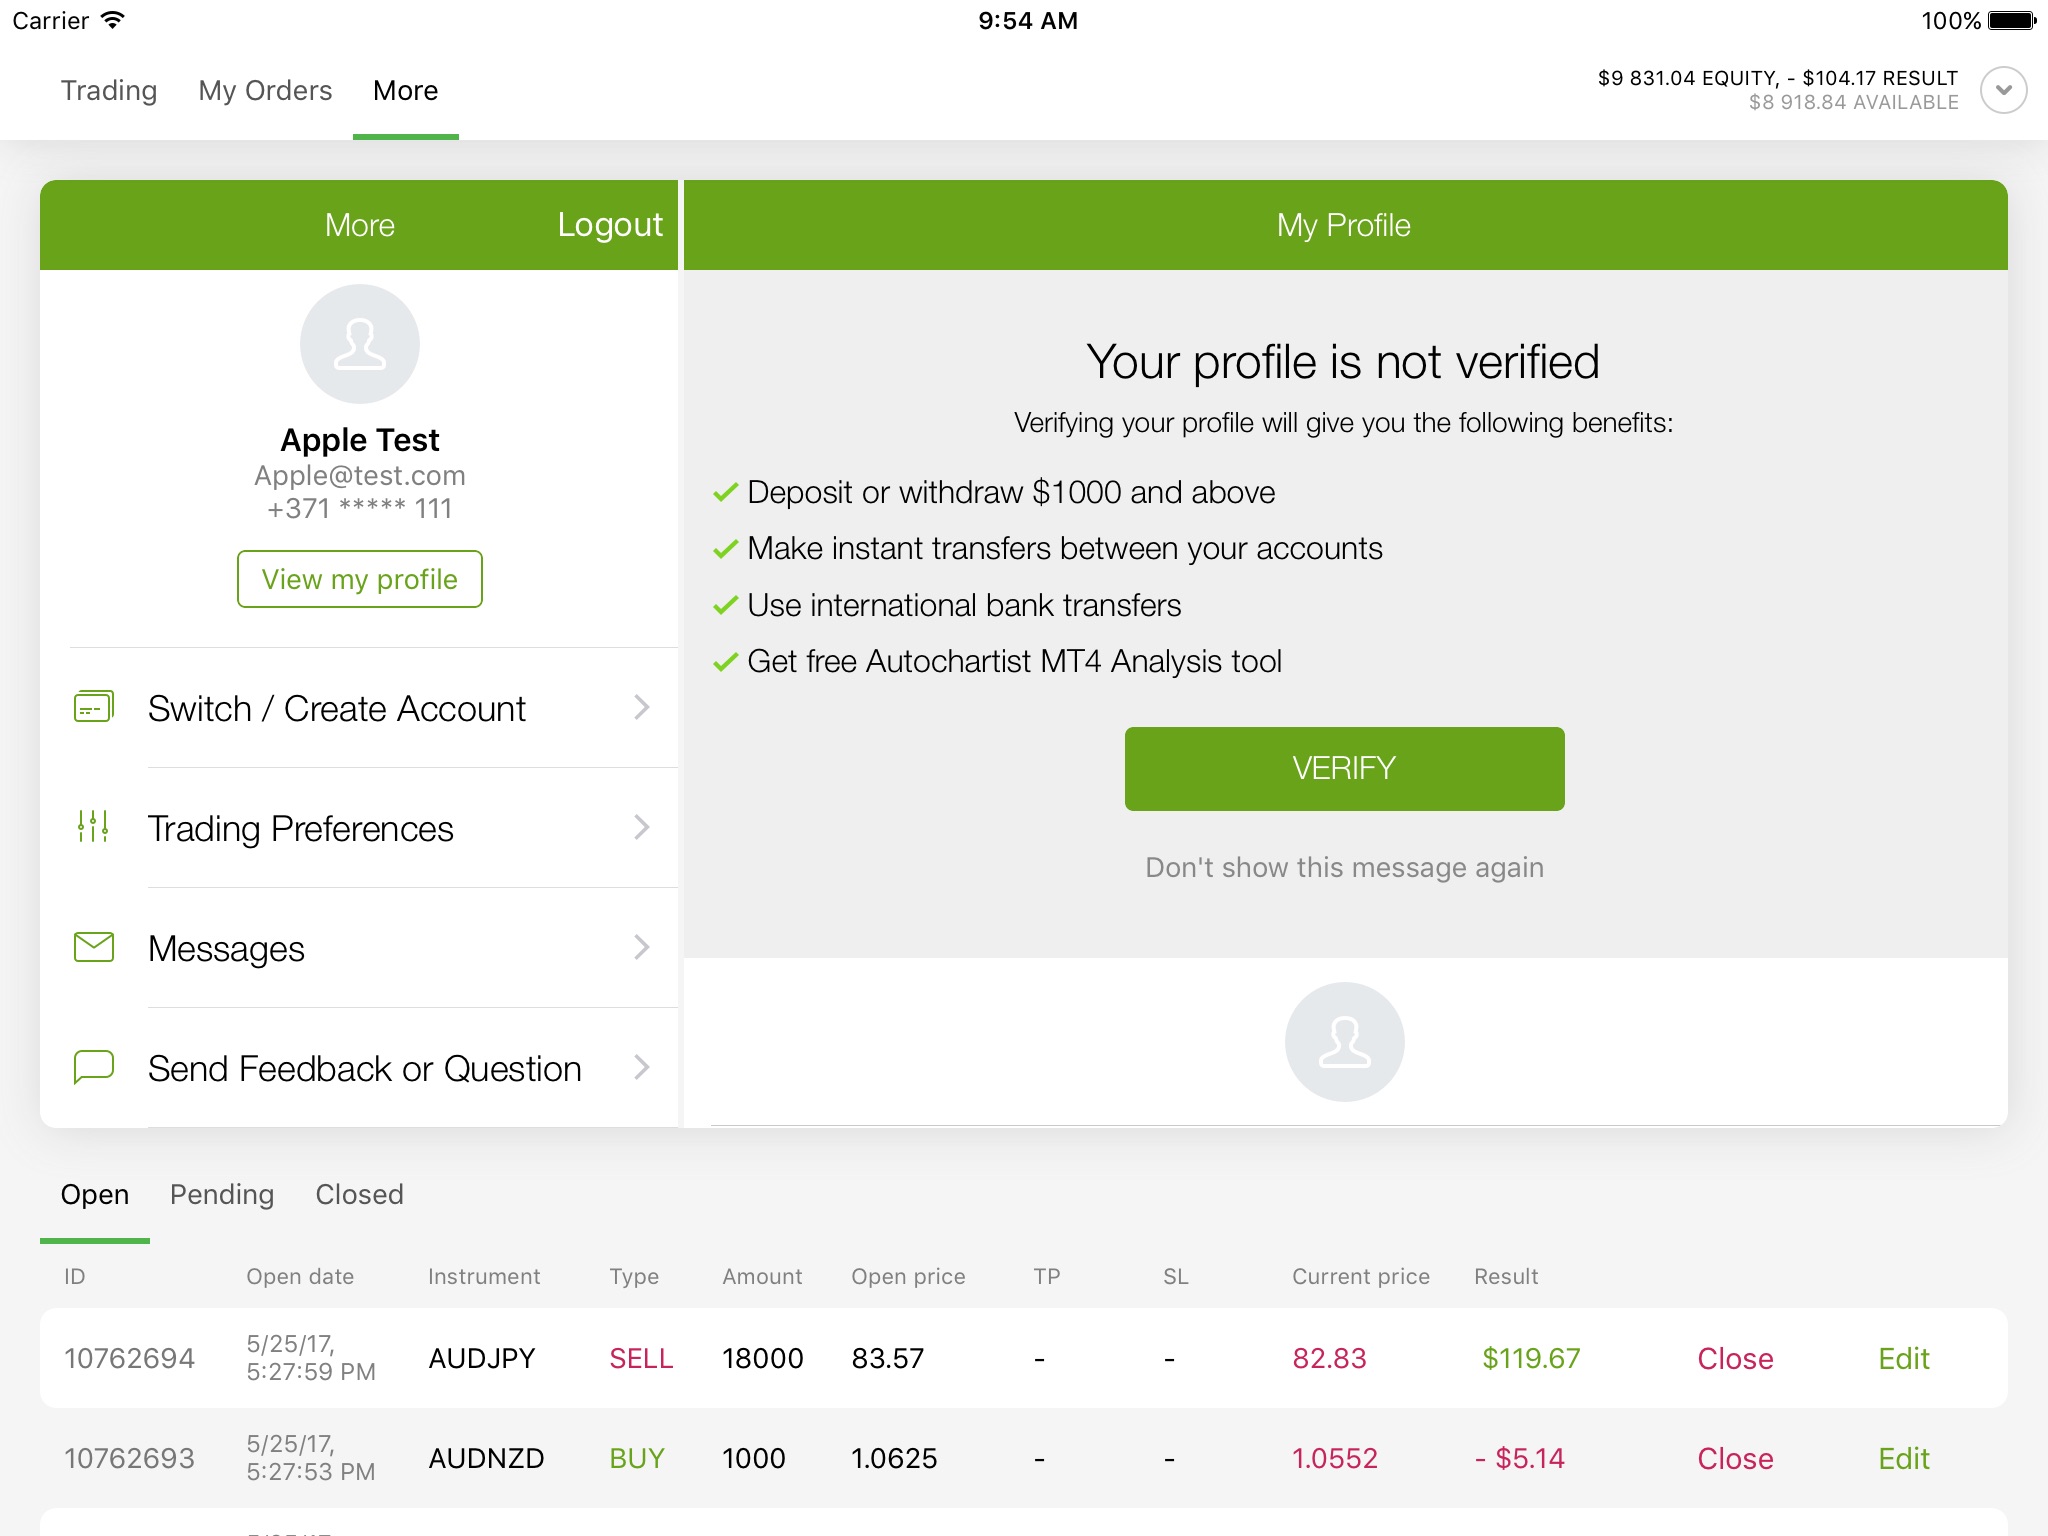
Task: Click the VERIFY profile button
Action: pos(1343,768)
